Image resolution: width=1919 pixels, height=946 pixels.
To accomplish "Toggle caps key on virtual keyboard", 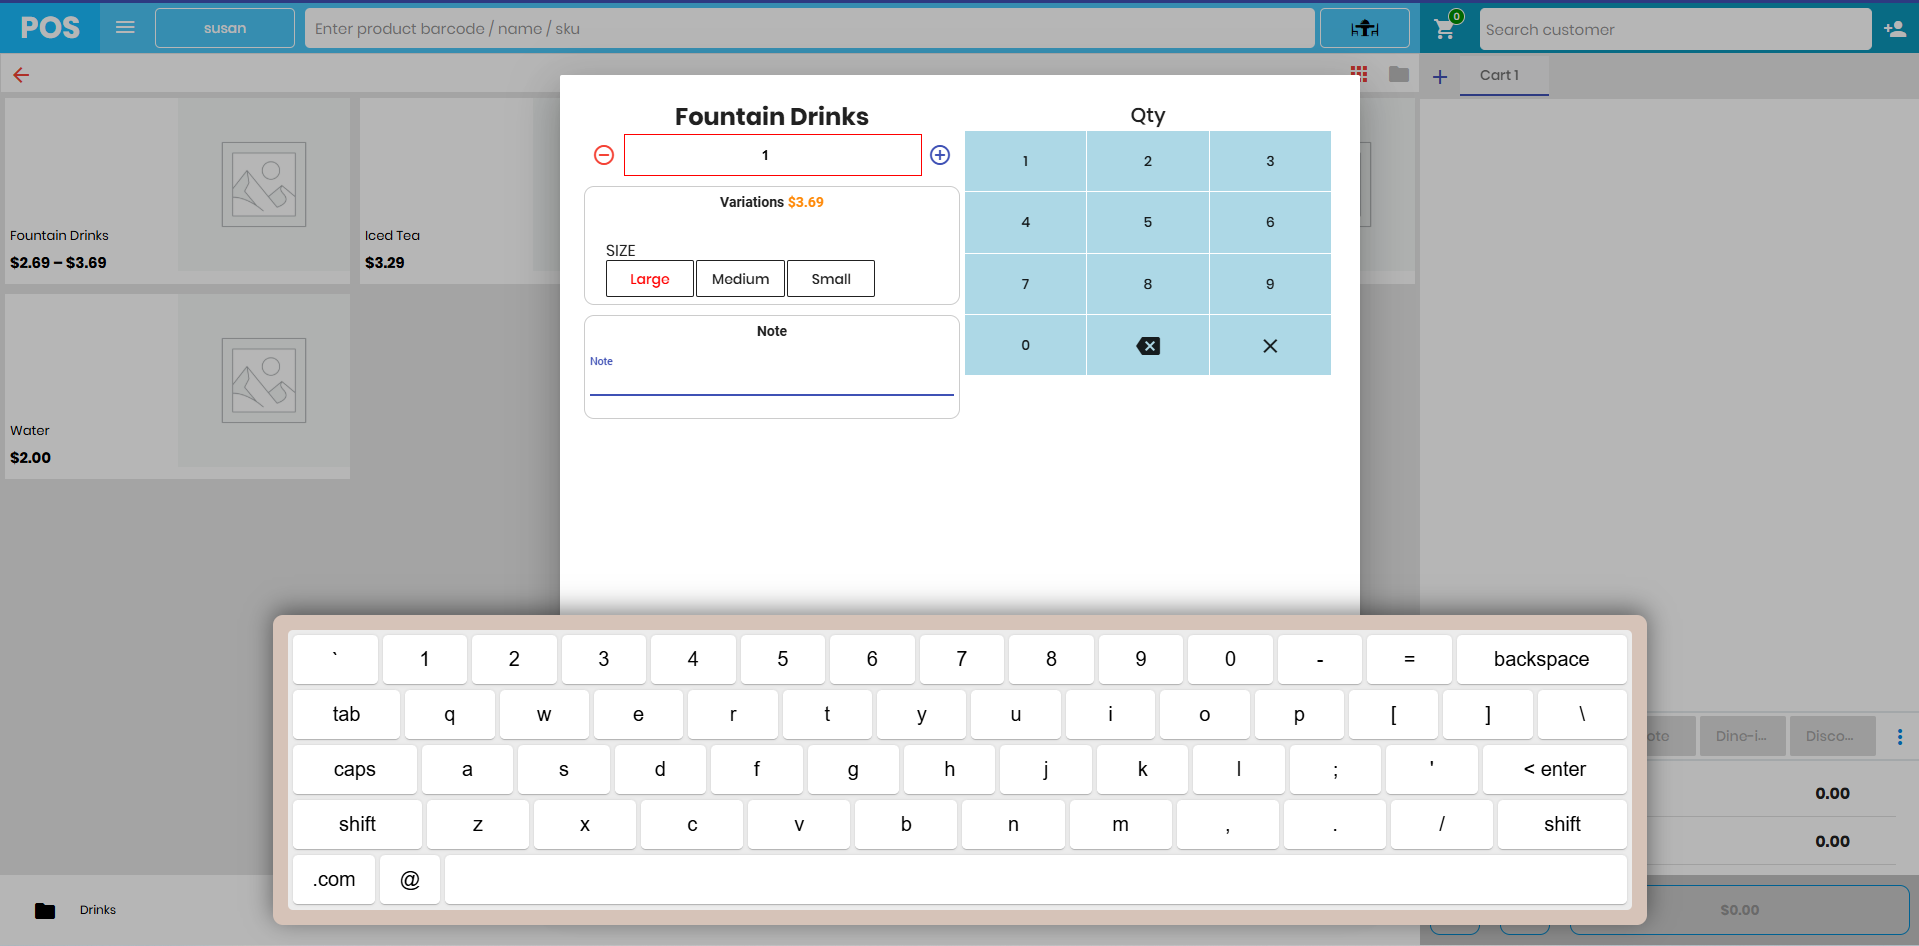I will click(x=355, y=769).
